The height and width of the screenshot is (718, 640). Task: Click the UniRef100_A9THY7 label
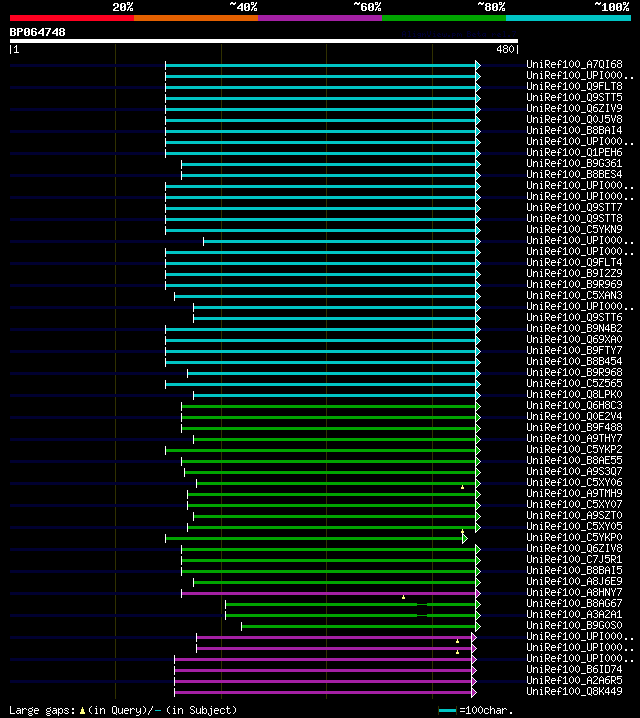click(x=574, y=438)
